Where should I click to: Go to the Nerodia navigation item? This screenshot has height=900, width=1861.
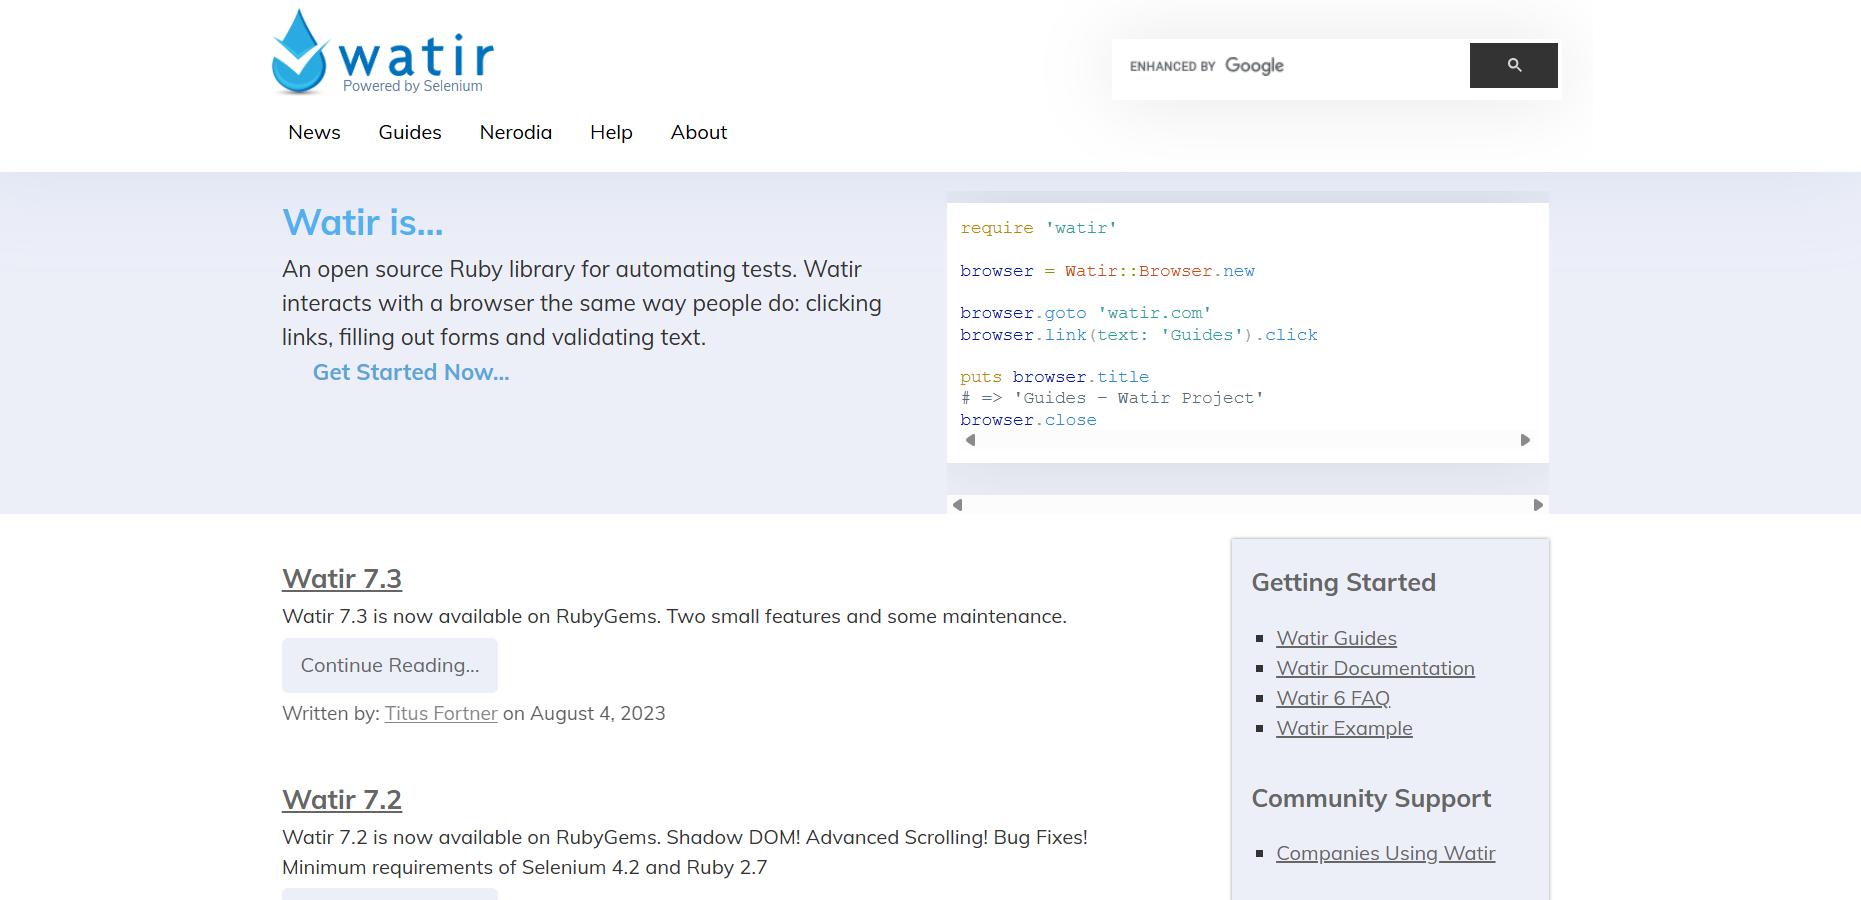click(515, 132)
